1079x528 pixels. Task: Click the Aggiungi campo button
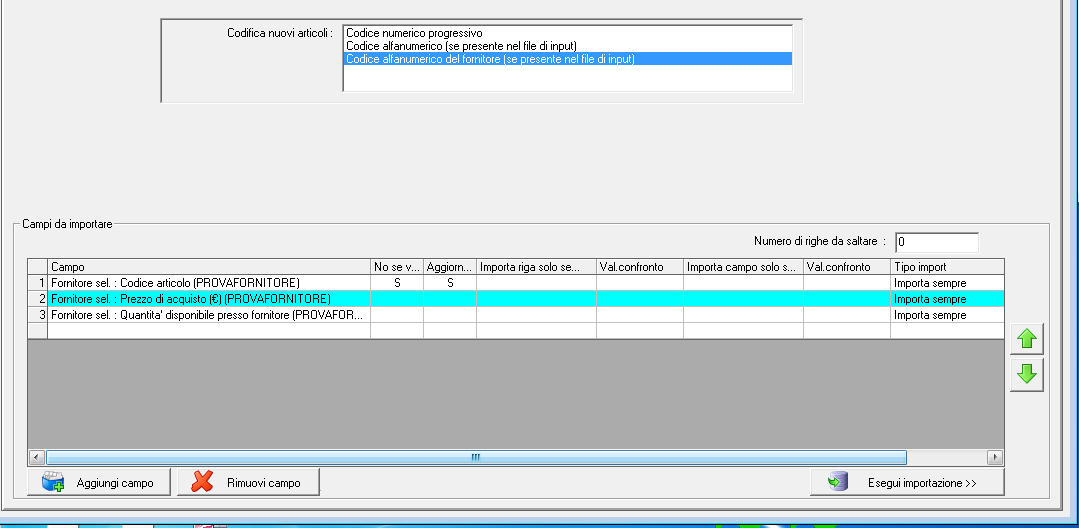100,483
